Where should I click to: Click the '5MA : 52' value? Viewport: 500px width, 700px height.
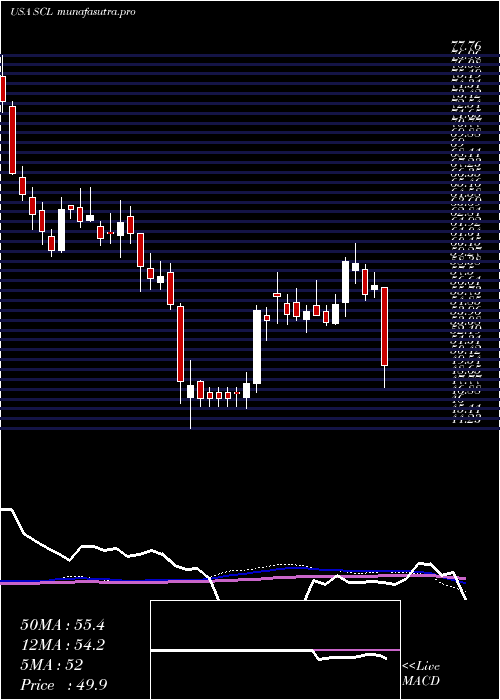[x=51, y=665]
